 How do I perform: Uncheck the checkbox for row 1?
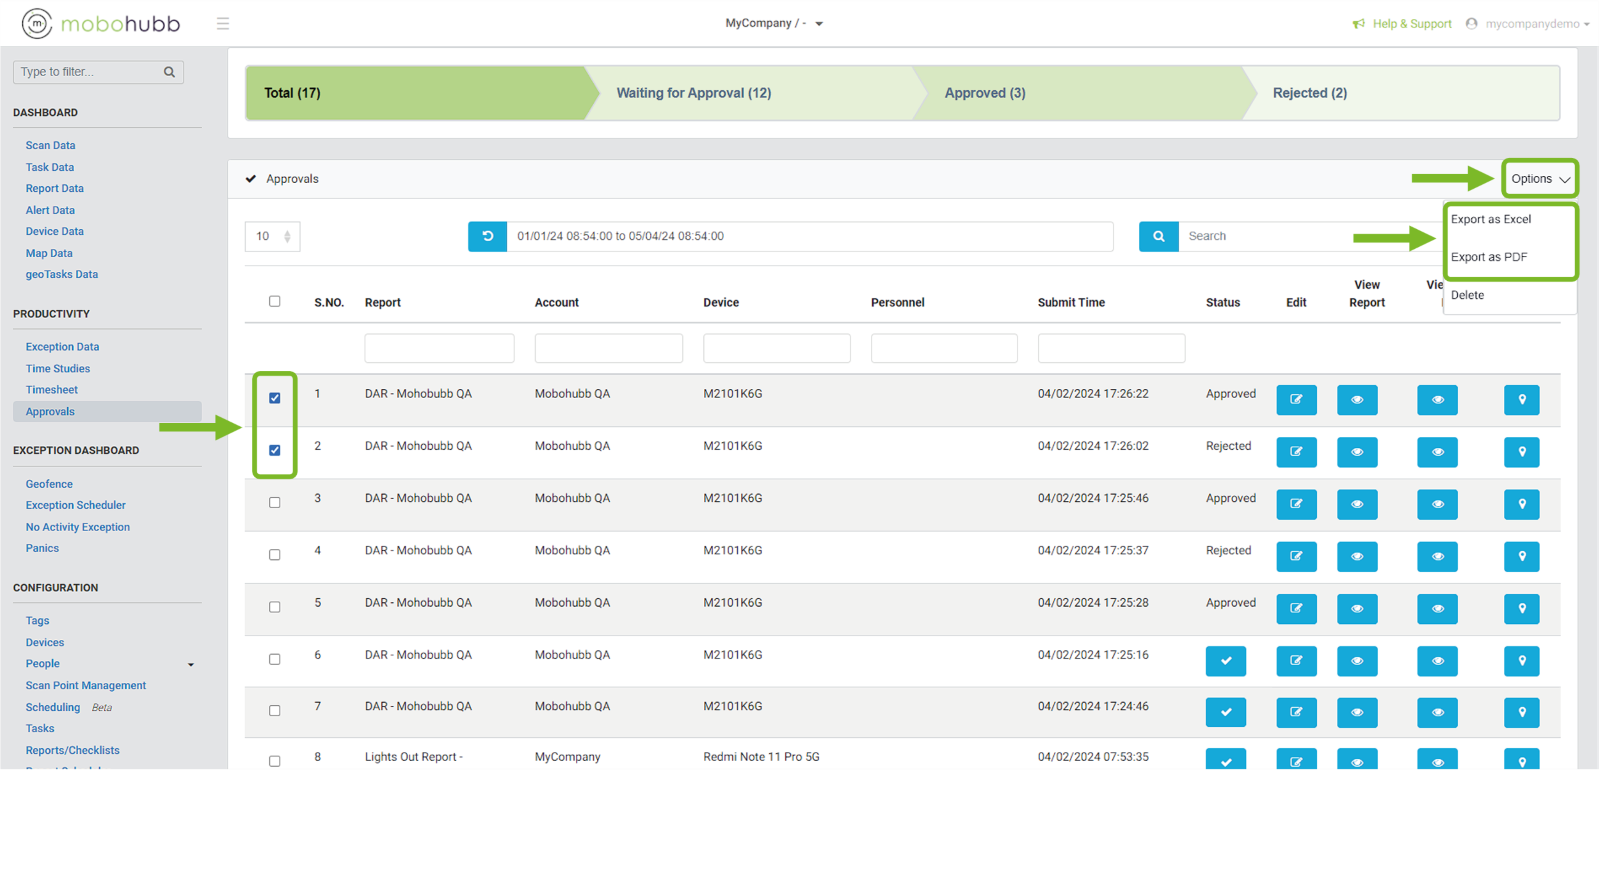pyautogui.click(x=275, y=398)
